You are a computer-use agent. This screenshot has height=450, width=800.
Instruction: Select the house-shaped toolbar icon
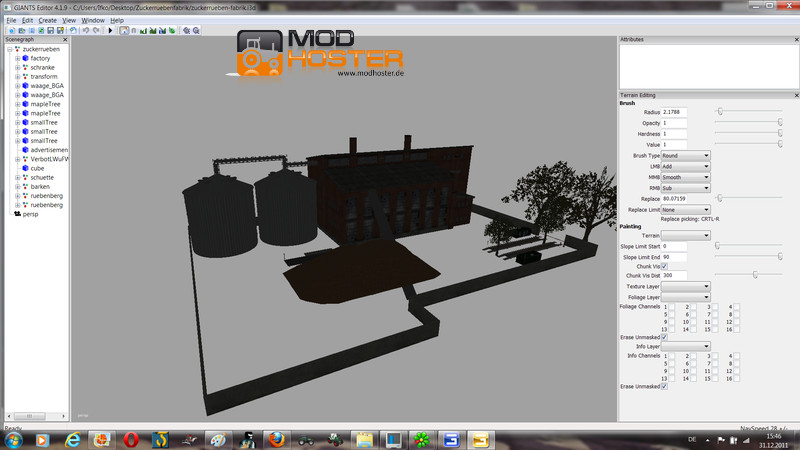coord(124,31)
